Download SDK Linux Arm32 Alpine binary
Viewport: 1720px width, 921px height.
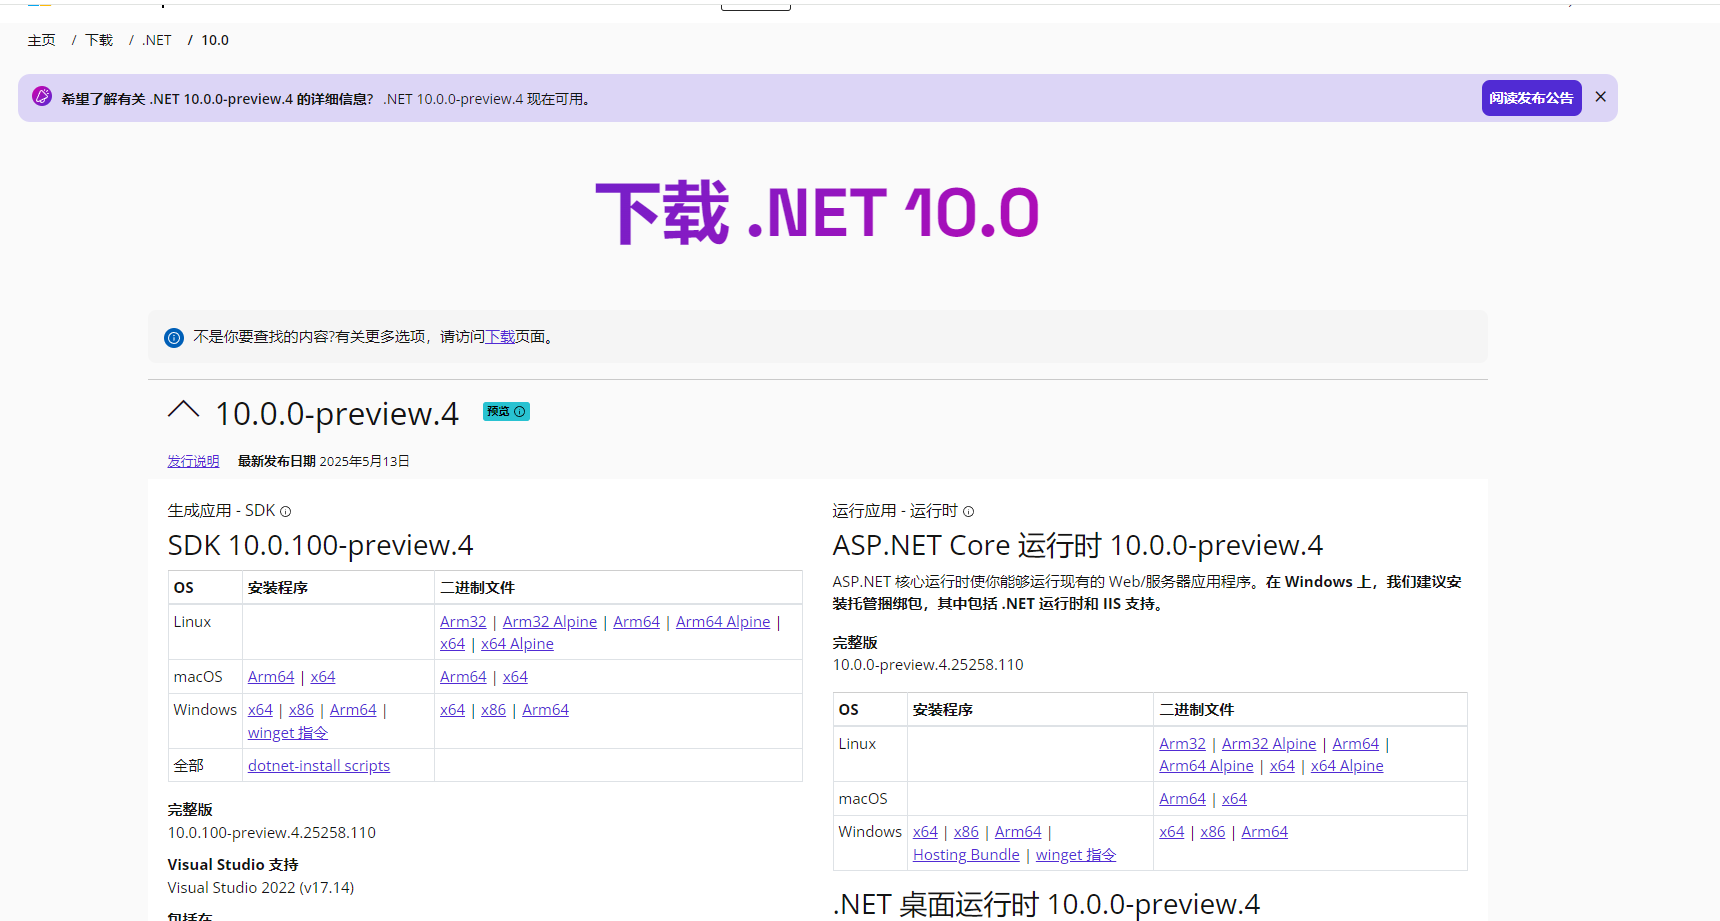[549, 622]
